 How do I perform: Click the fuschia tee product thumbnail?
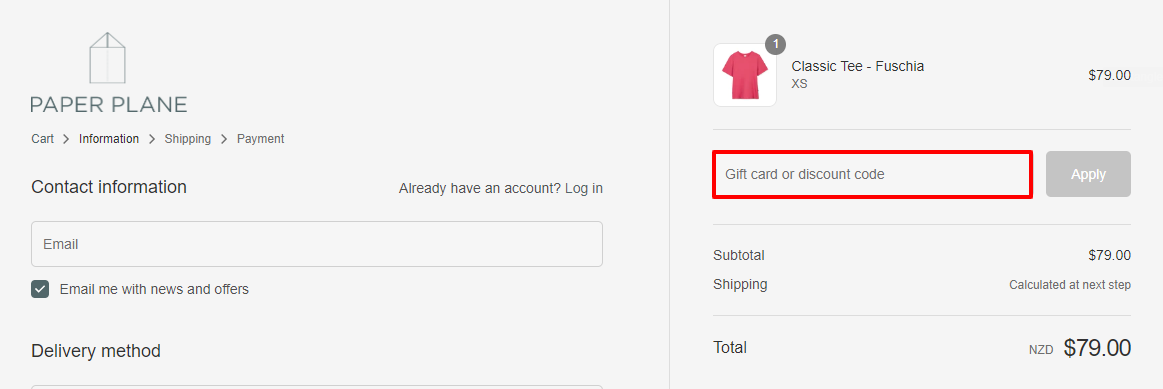(745, 75)
